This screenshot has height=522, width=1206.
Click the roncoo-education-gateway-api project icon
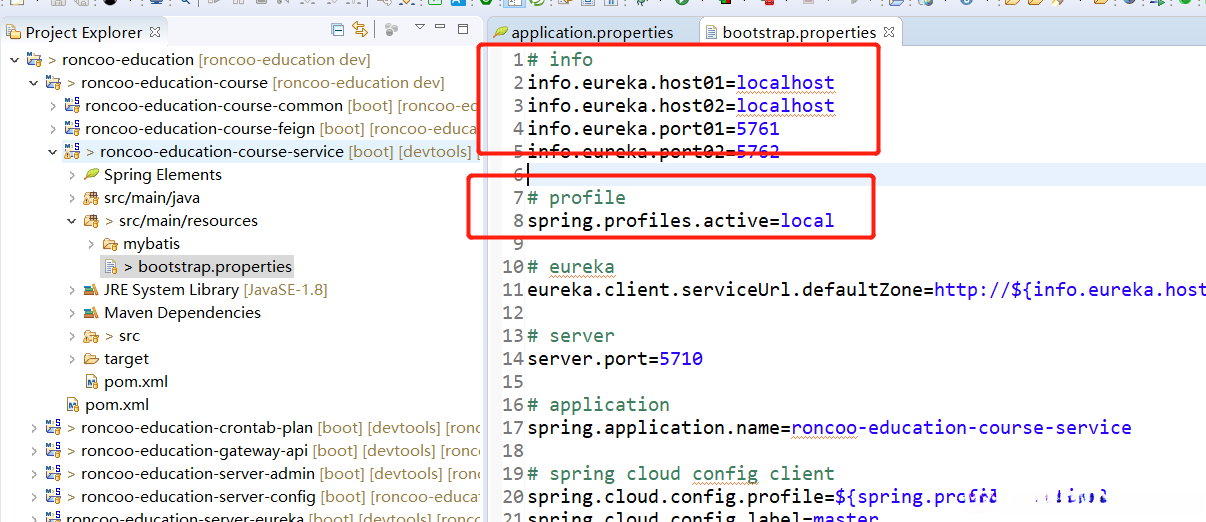(52, 451)
